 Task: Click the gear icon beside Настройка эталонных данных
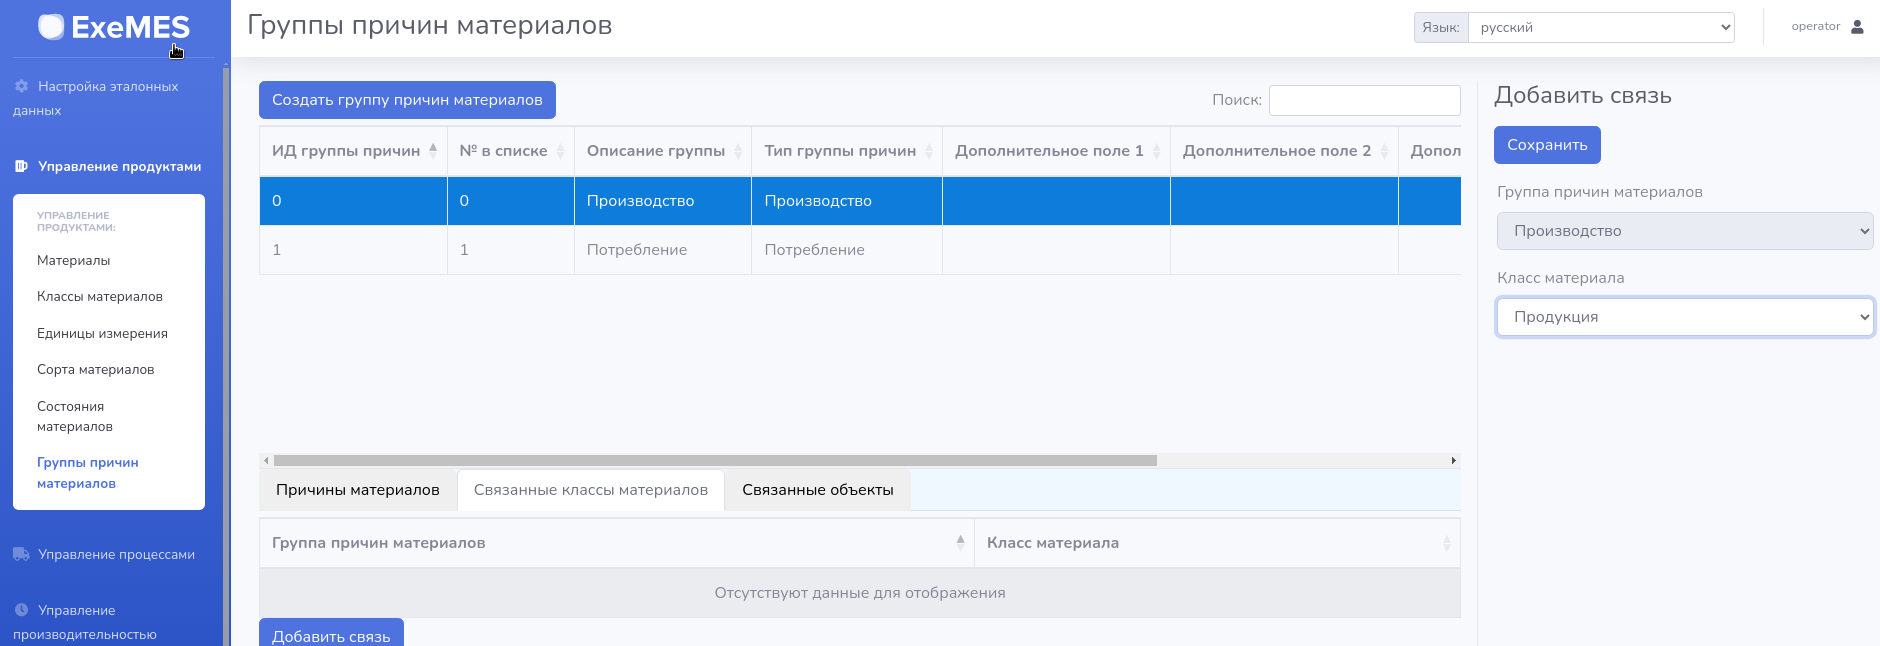coord(21,86)
